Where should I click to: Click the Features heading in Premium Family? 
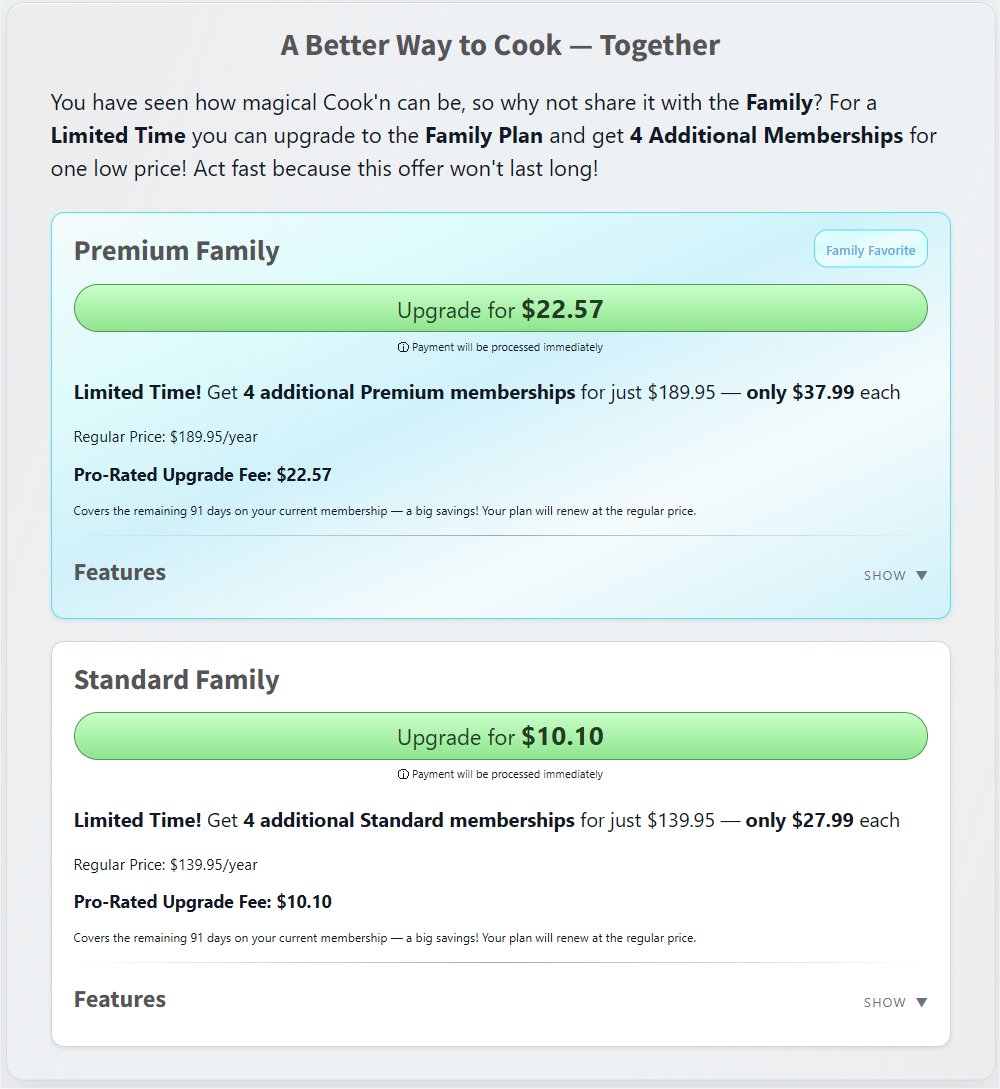click(120, 573)
